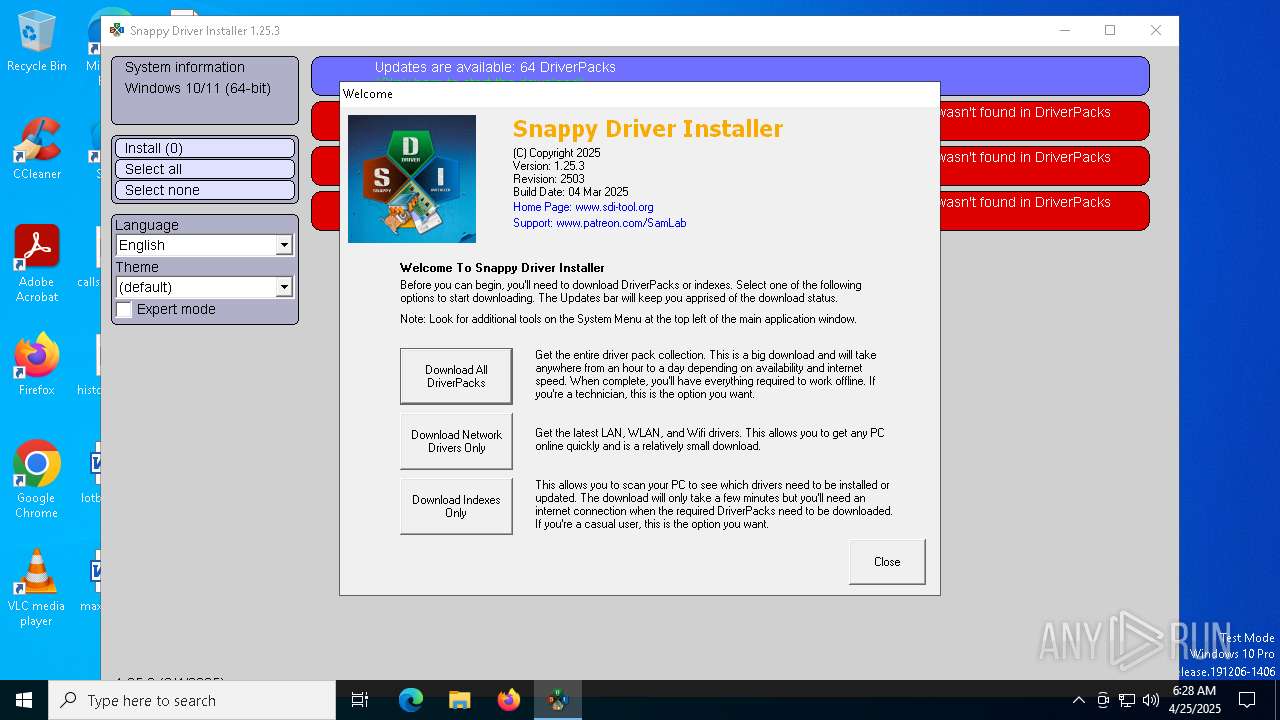Maximize the Snappy Driver Installer window

(1110, 31)
